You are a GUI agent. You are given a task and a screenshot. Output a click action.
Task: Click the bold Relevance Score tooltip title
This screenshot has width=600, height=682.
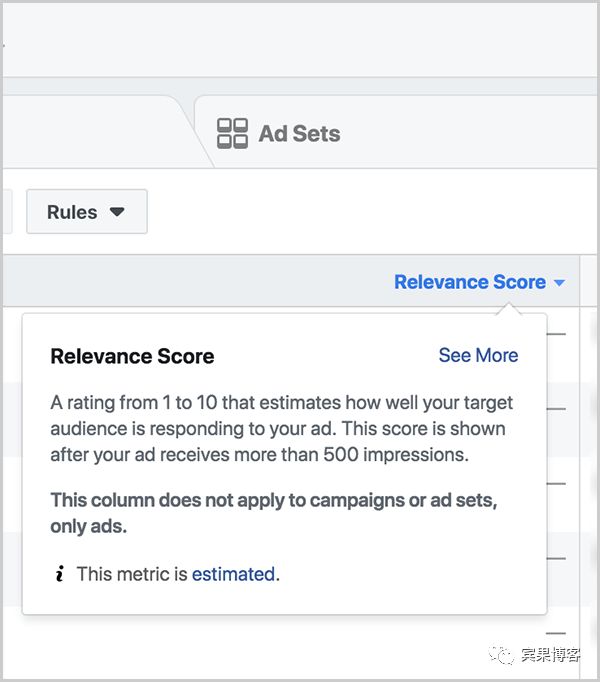tap(132, 356)
